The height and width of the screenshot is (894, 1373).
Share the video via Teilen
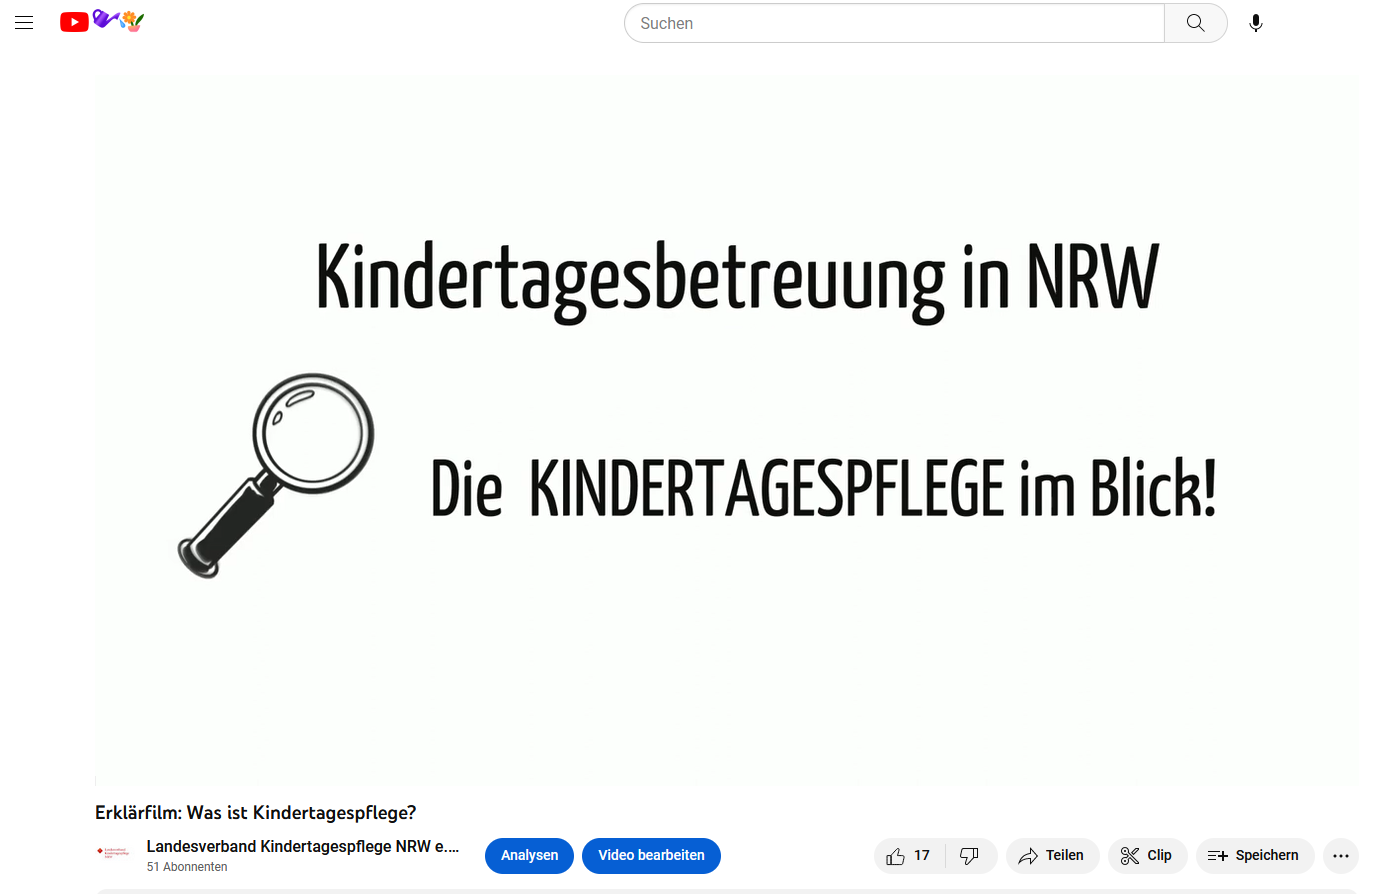1051,856
